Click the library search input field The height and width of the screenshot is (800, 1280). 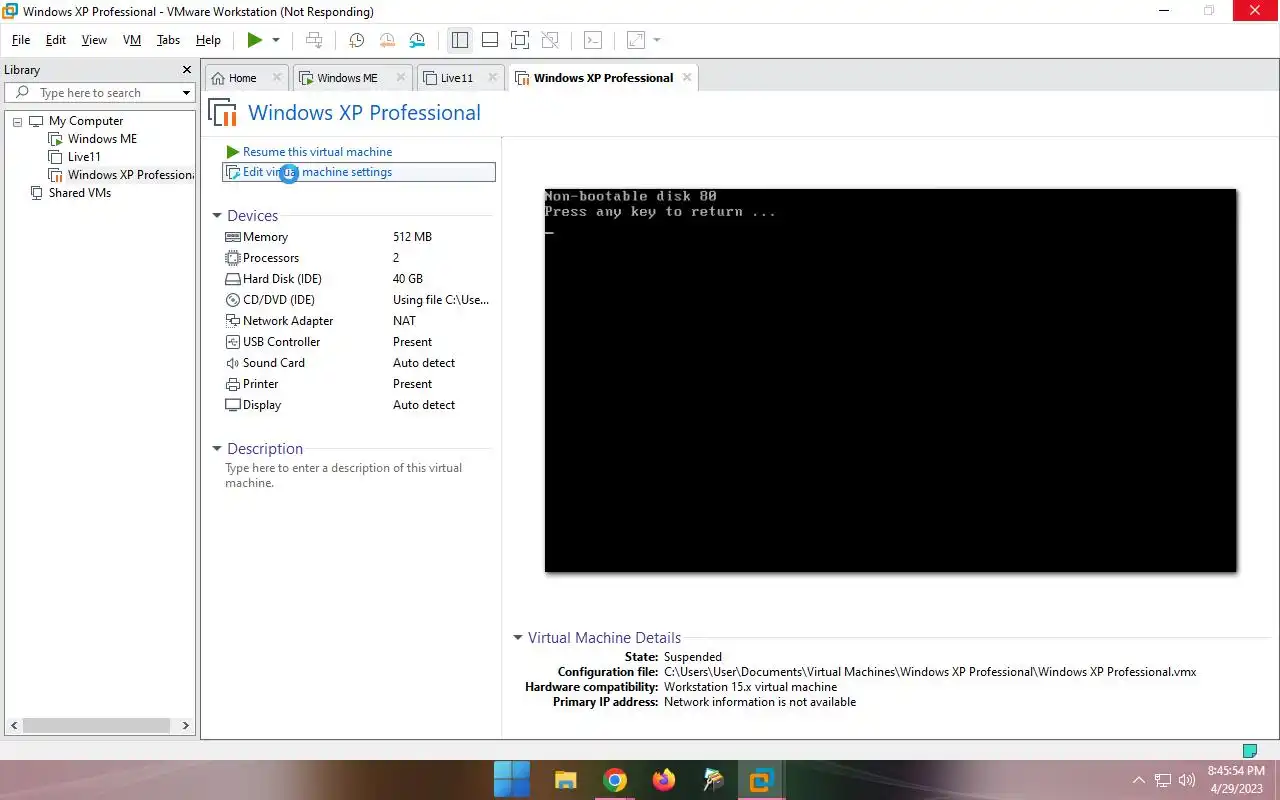pyautogui.click(x=100, y=93)
